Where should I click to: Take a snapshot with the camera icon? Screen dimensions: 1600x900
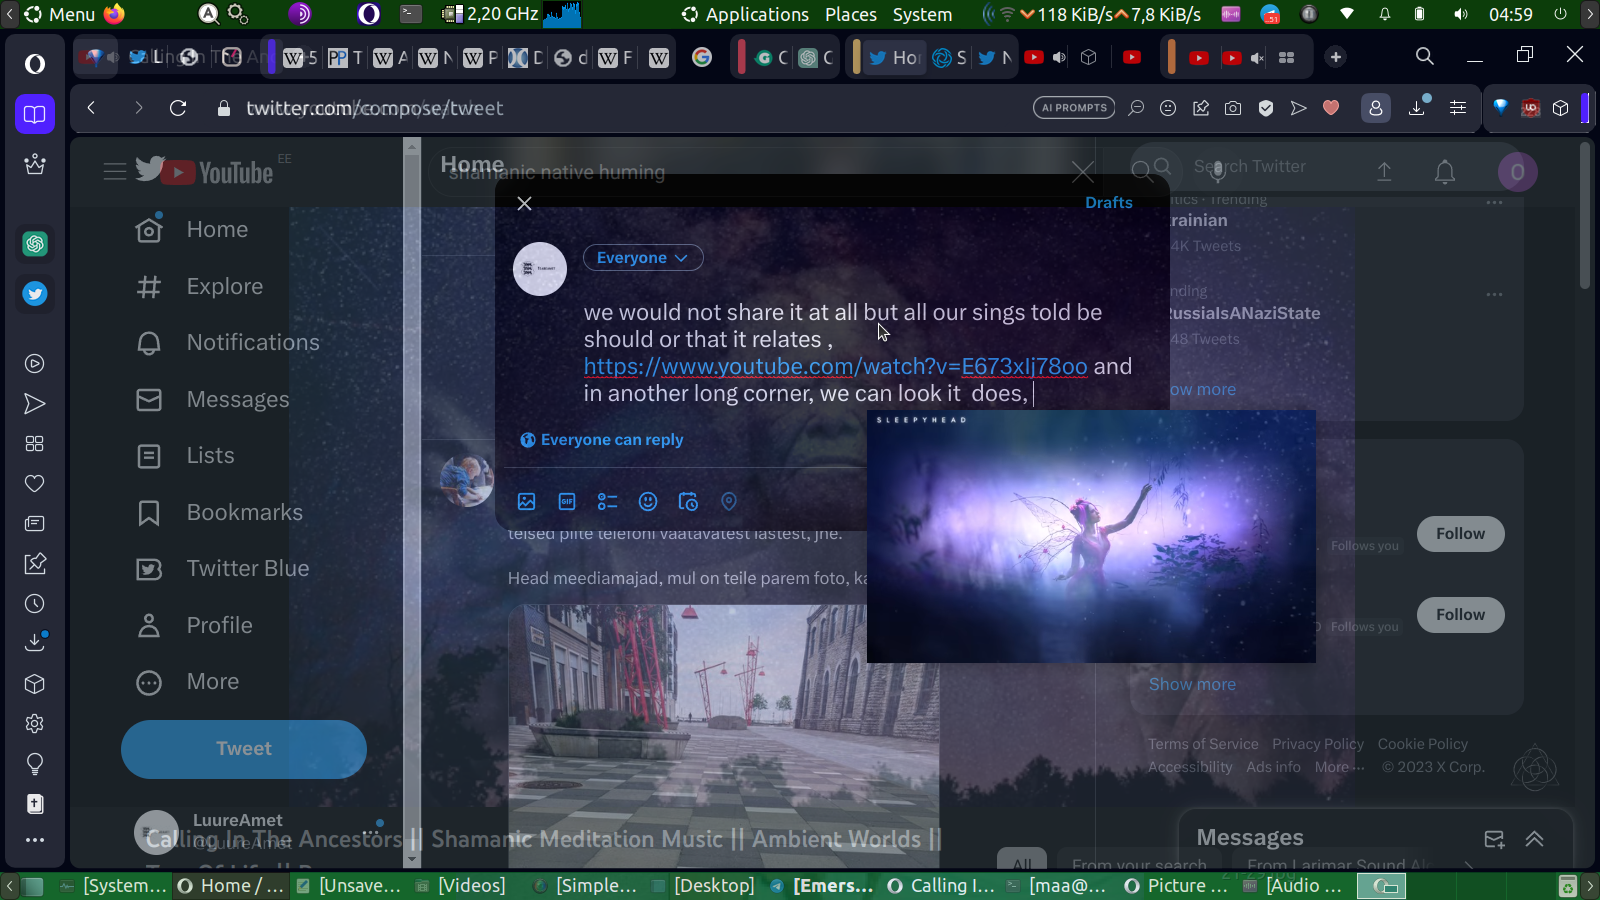(x=1233, y=108)
